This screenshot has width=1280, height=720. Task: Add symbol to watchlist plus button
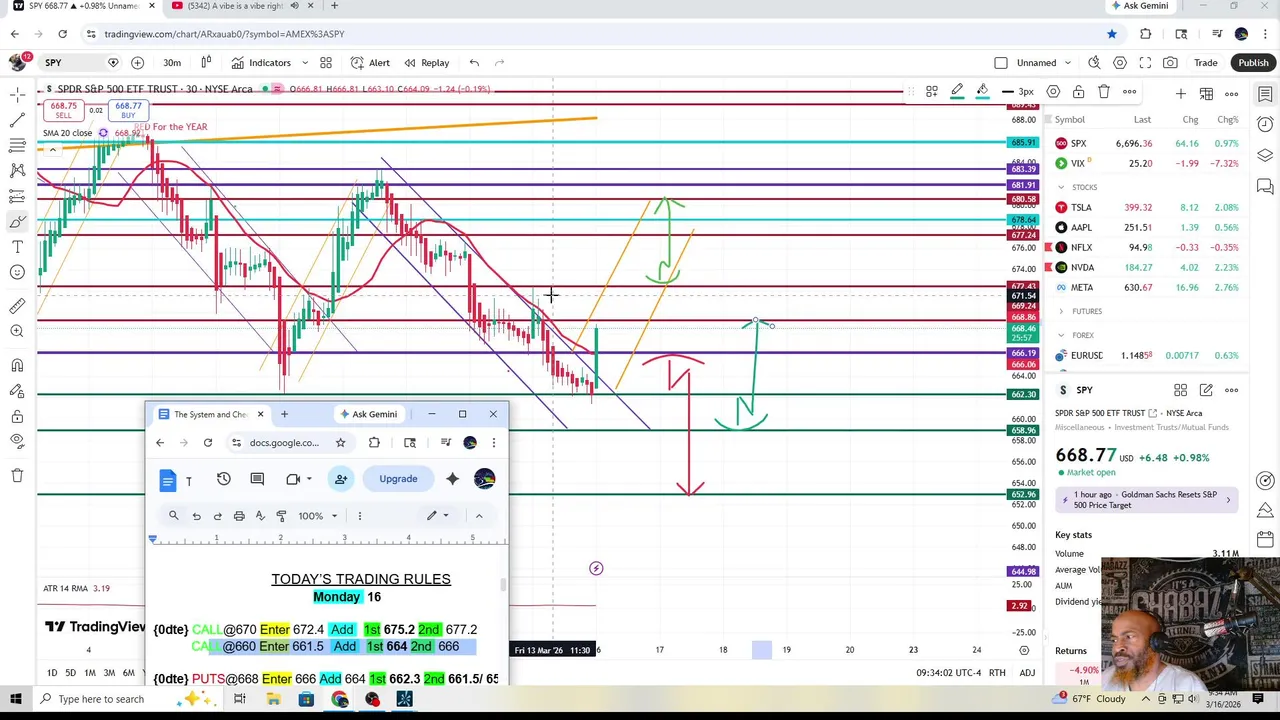(x=1181, y=94)
